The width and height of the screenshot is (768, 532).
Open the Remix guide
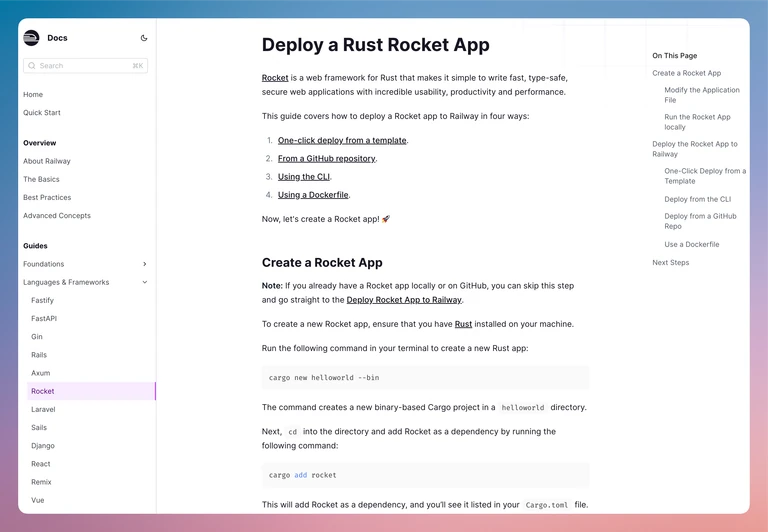click(41, 482)
